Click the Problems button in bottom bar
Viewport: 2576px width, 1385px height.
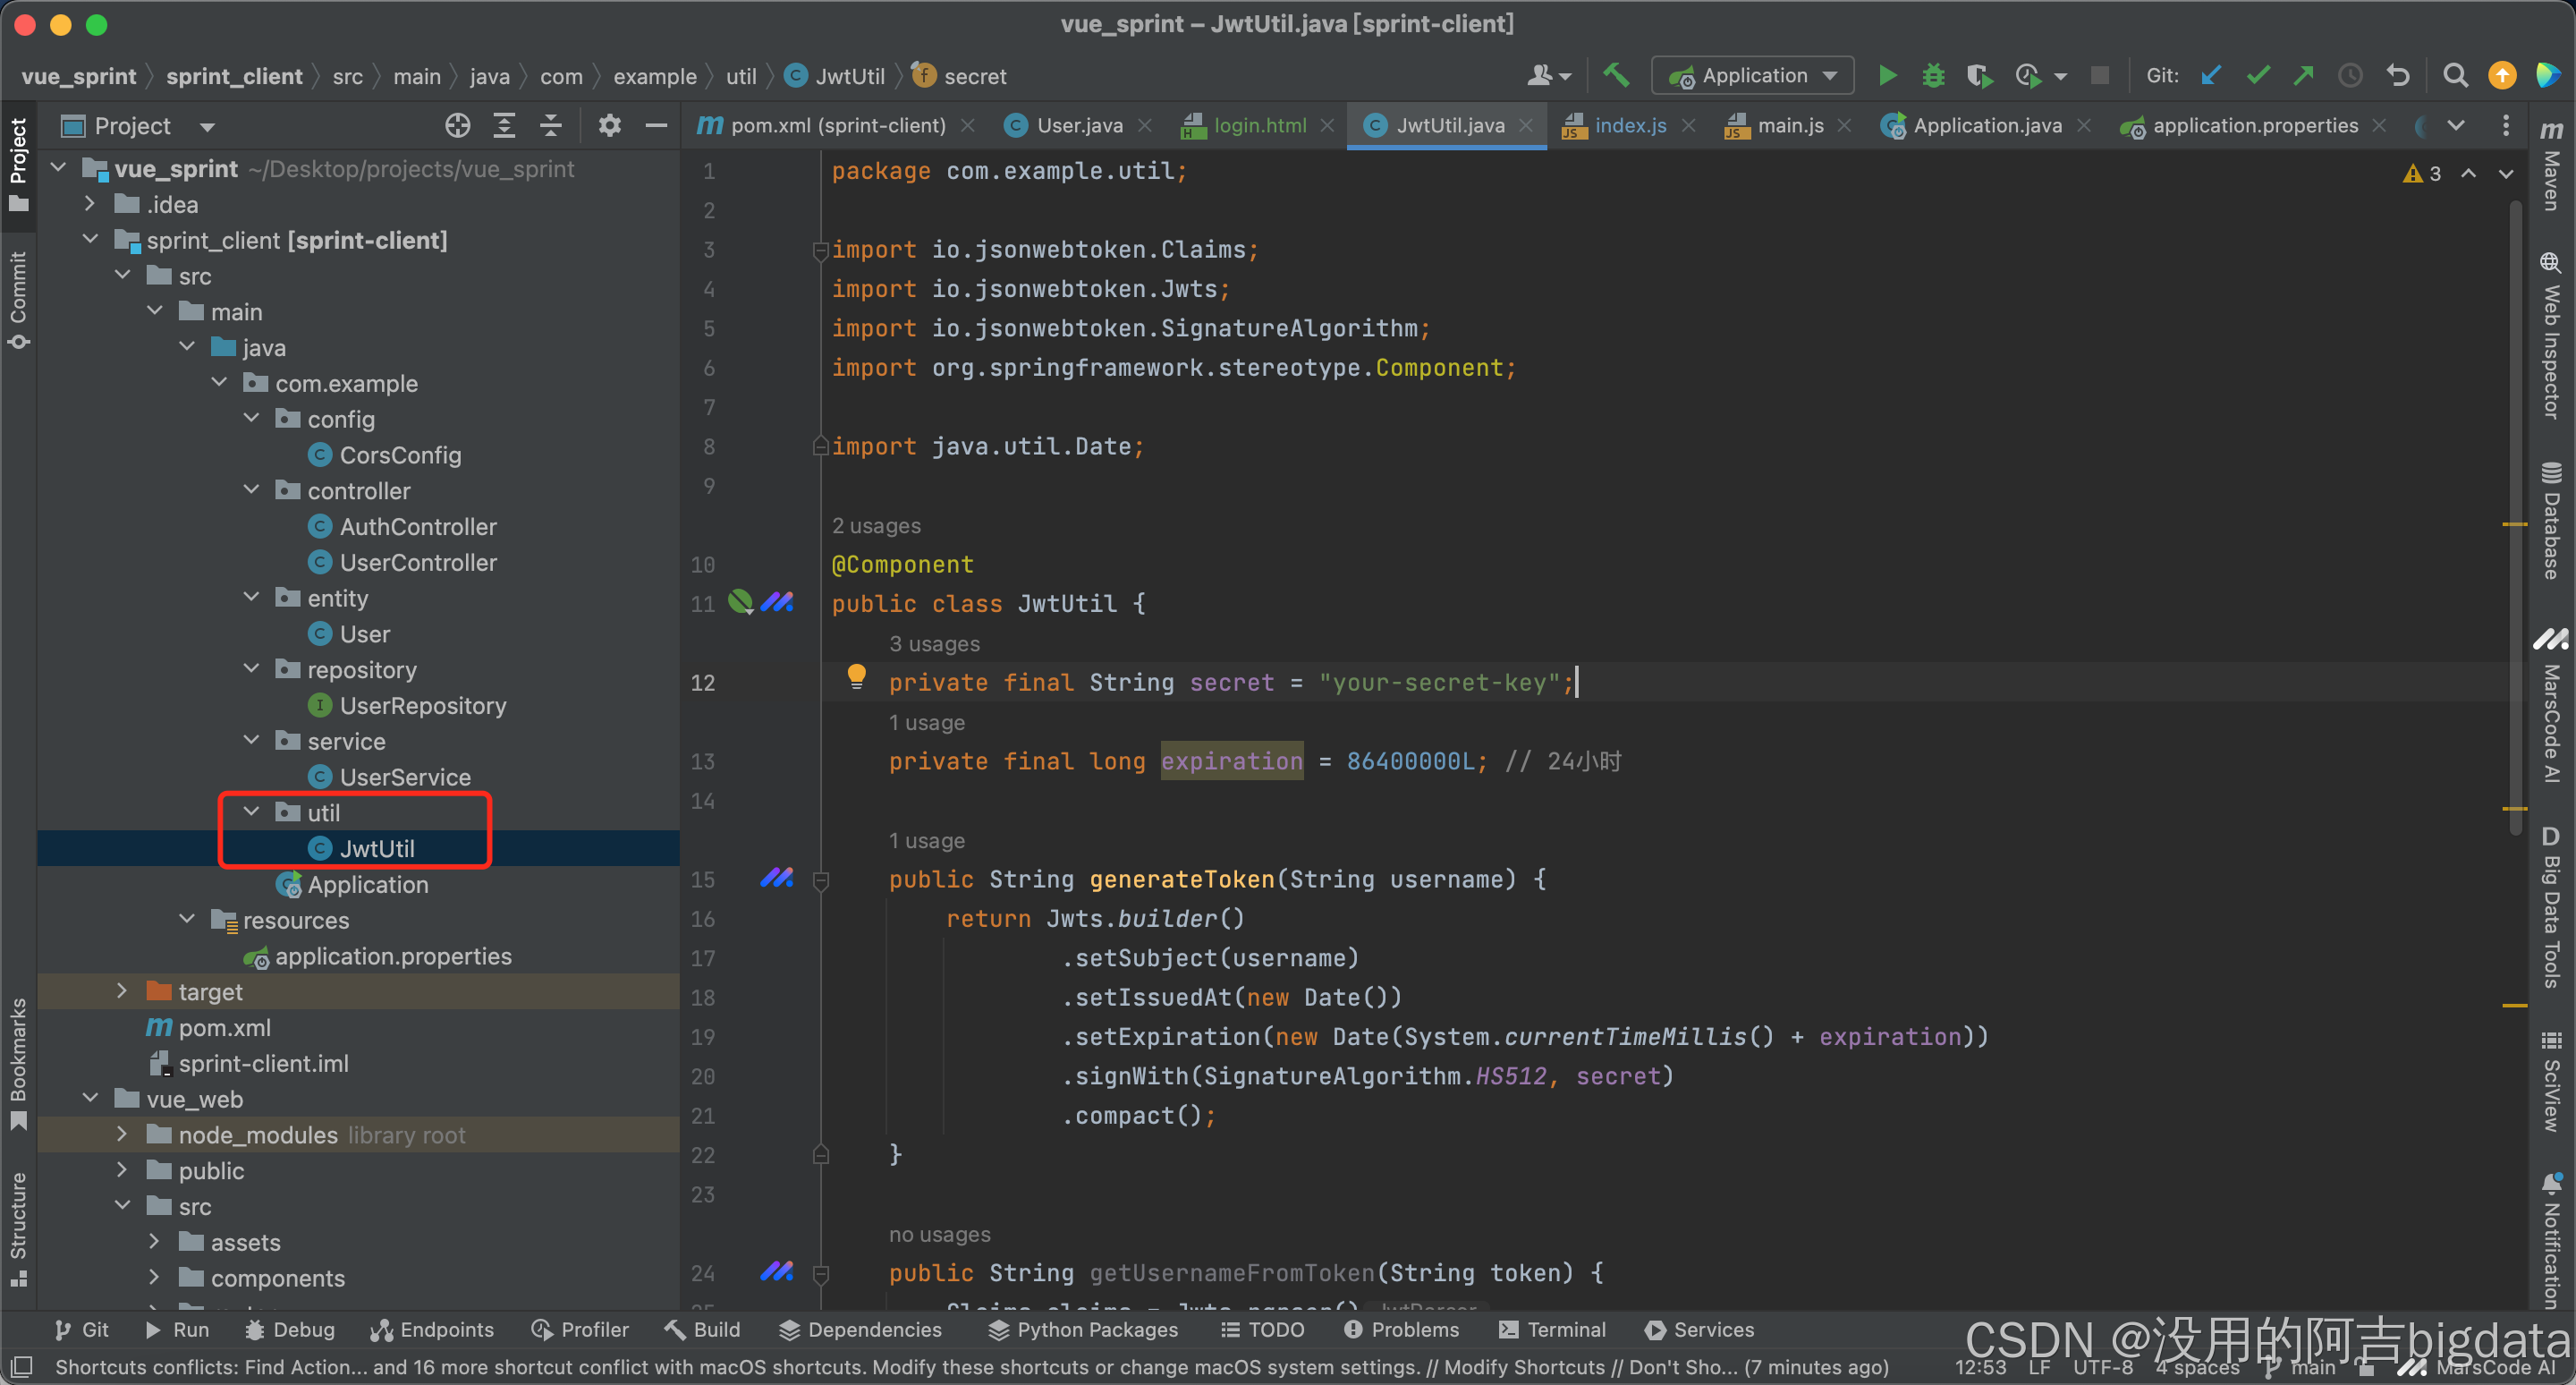1402,1329
